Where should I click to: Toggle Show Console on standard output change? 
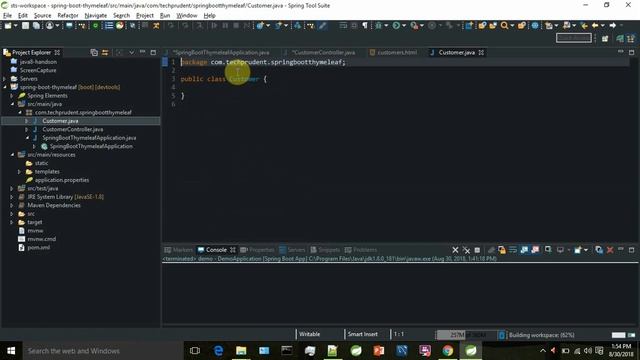point(524,250)
